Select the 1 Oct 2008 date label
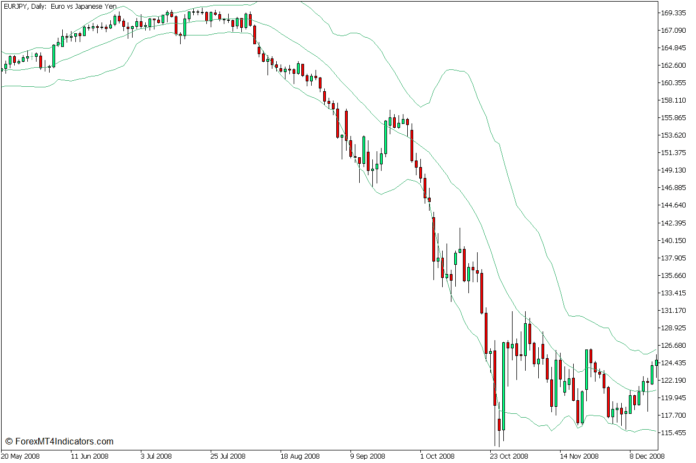The image size is (696, 463). click(x=436, y=456)
